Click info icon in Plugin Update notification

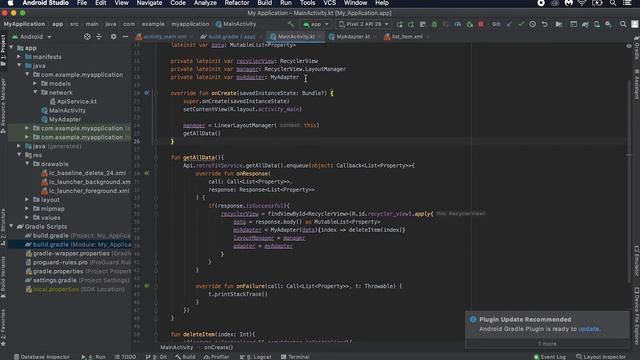coord(473,320)
